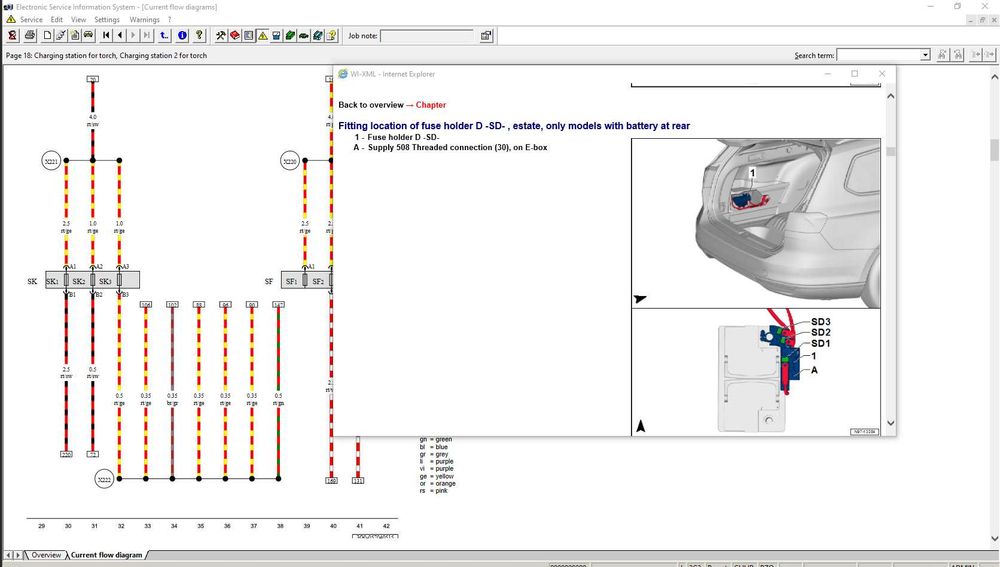Open the Warnings menu
Image resolution: width=1000 pixels, height=567 pixels.
(x=144, y=20)
